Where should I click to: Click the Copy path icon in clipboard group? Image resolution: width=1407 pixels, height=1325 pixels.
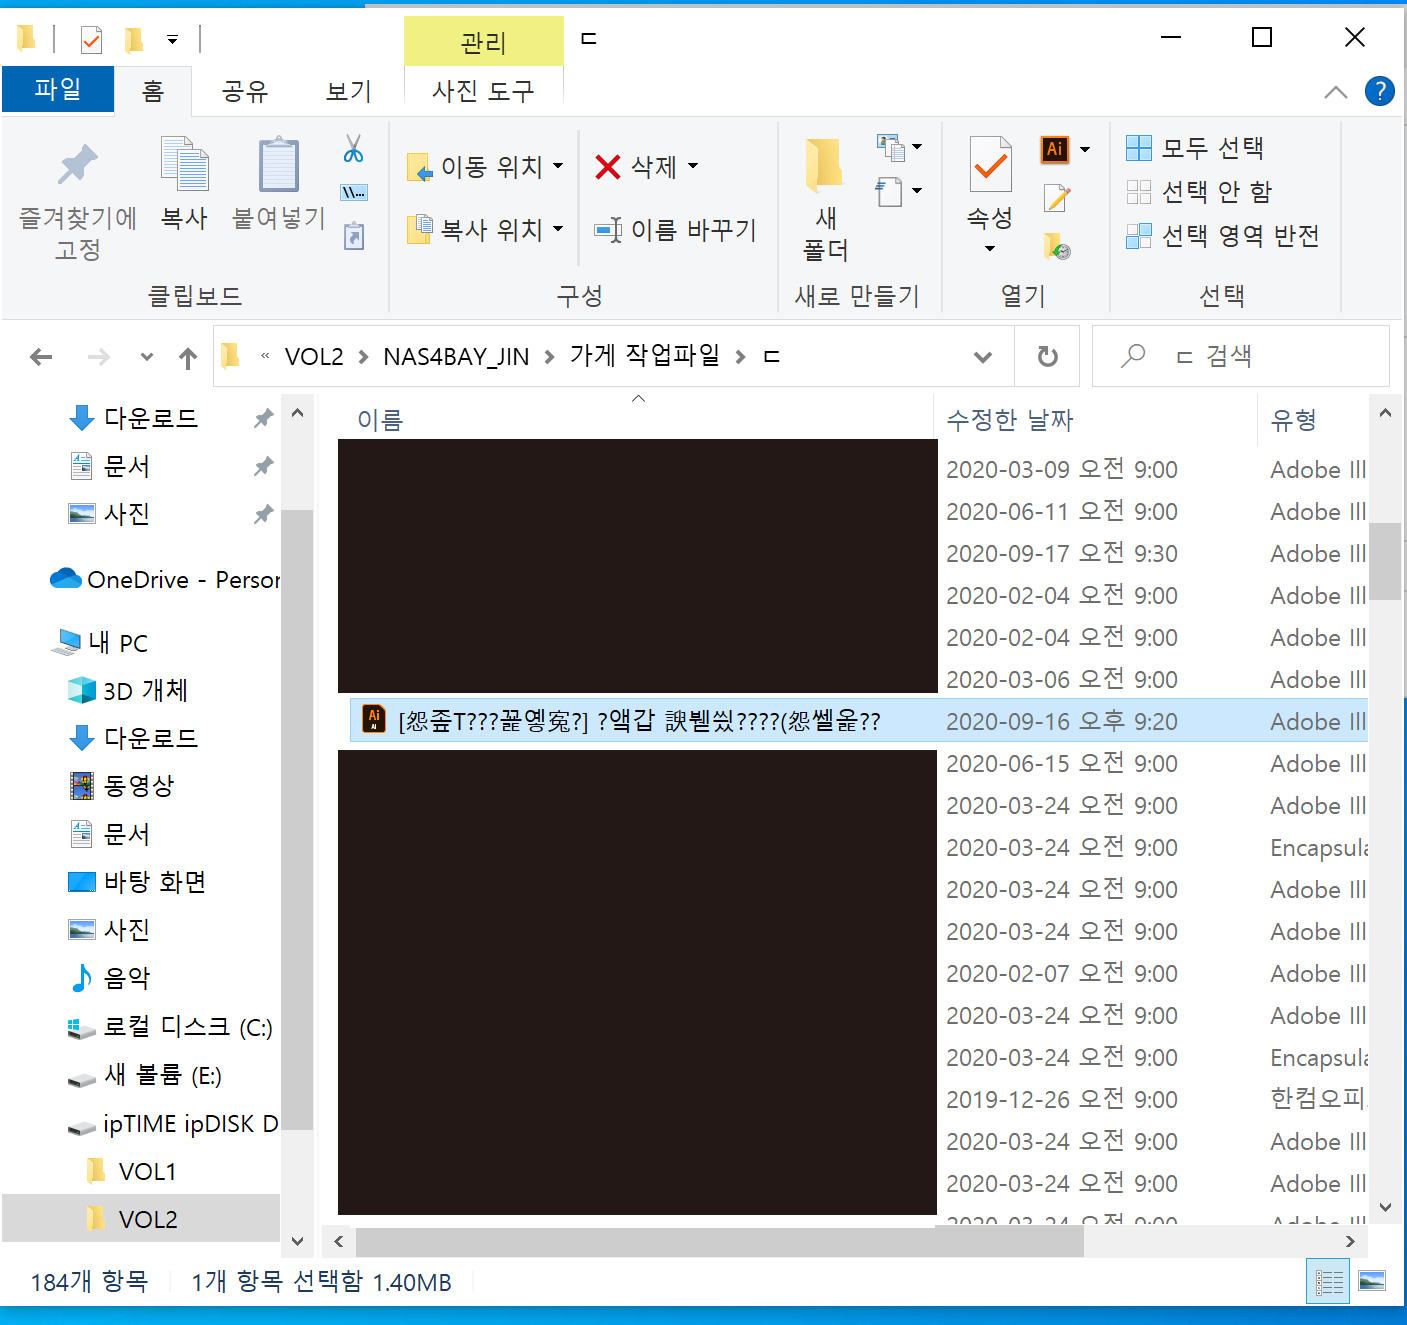(x=353, y=192)
